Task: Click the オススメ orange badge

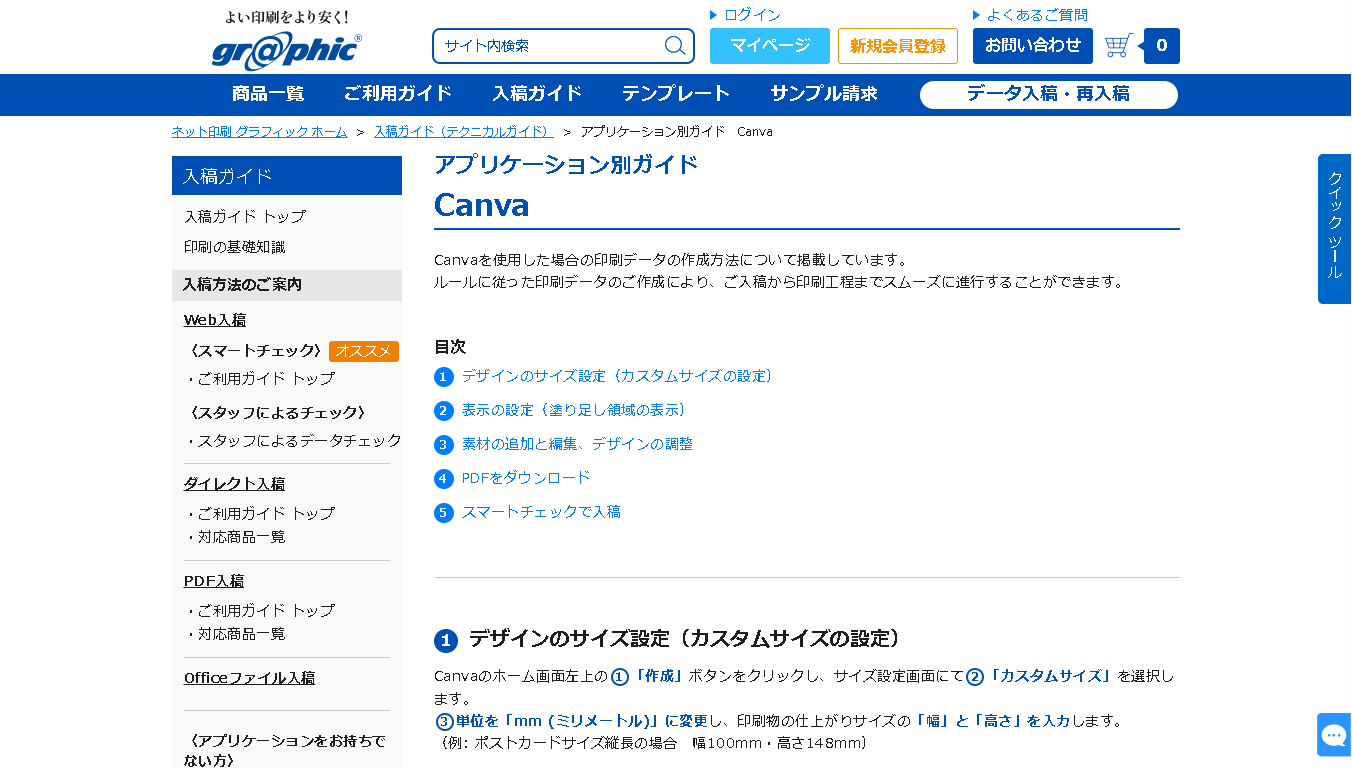Action: click(x=364, y=351)
